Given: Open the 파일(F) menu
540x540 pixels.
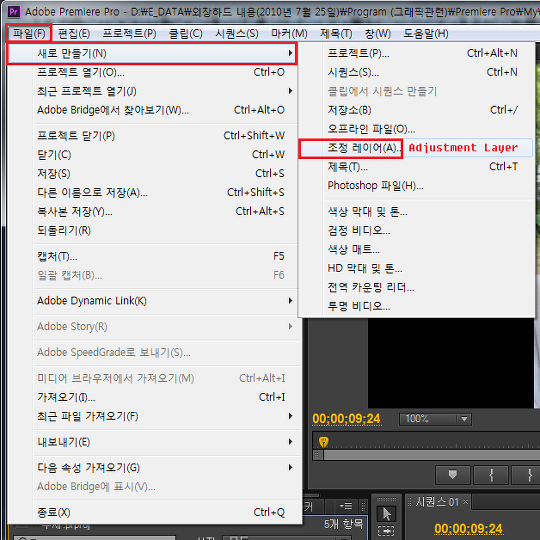Looking at the screenshot, I should [x=29, y=33].
